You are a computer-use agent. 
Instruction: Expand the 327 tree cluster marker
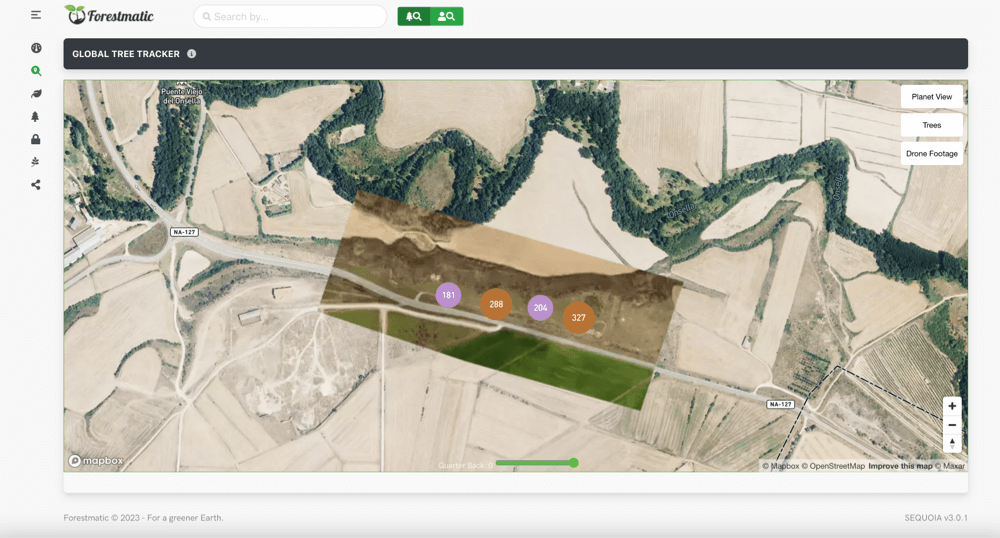point(578,318)
